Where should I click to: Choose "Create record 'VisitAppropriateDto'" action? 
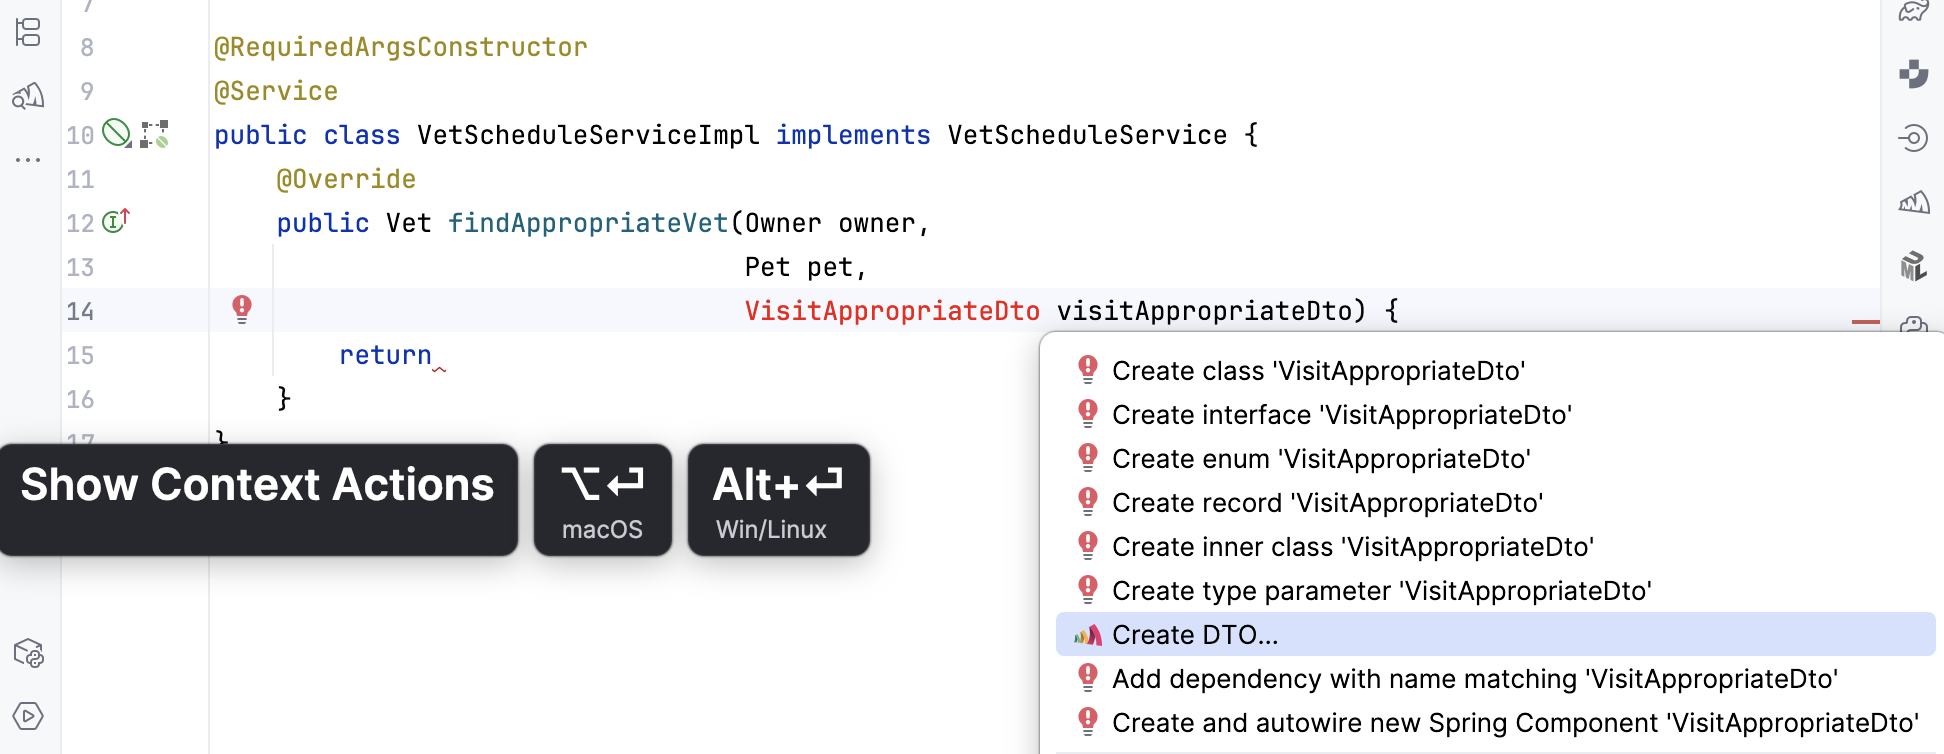[x=1327, y=503]
